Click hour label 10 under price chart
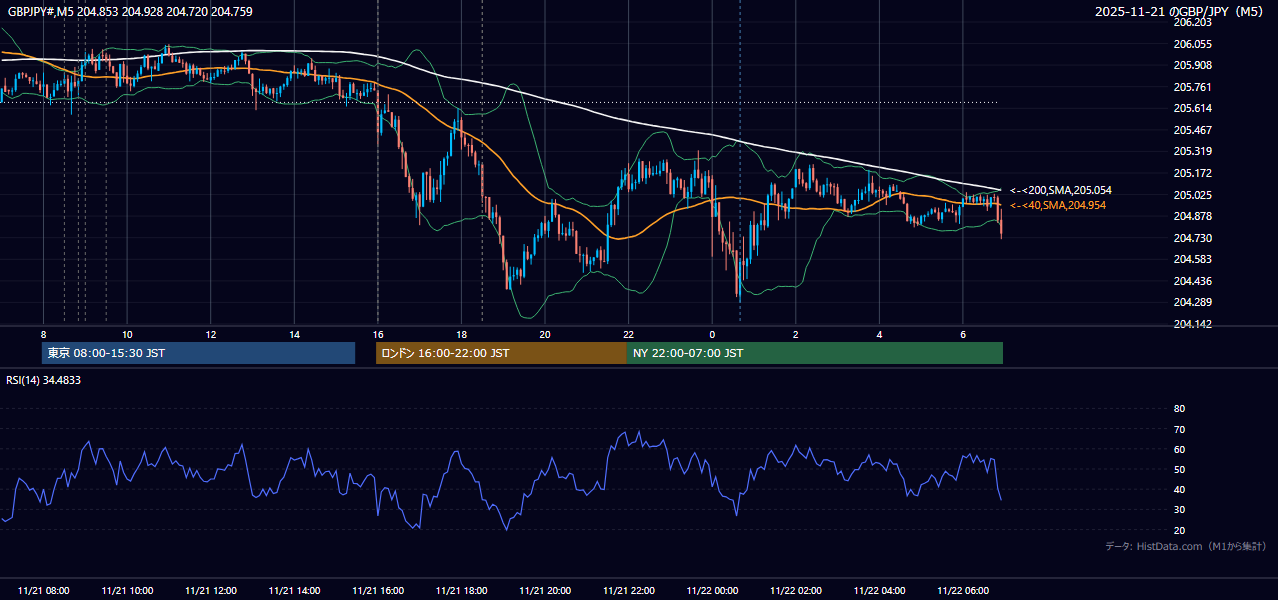The height and width of the screenshot is (600, 1278). pyautogui.click(x=127, y=334)
